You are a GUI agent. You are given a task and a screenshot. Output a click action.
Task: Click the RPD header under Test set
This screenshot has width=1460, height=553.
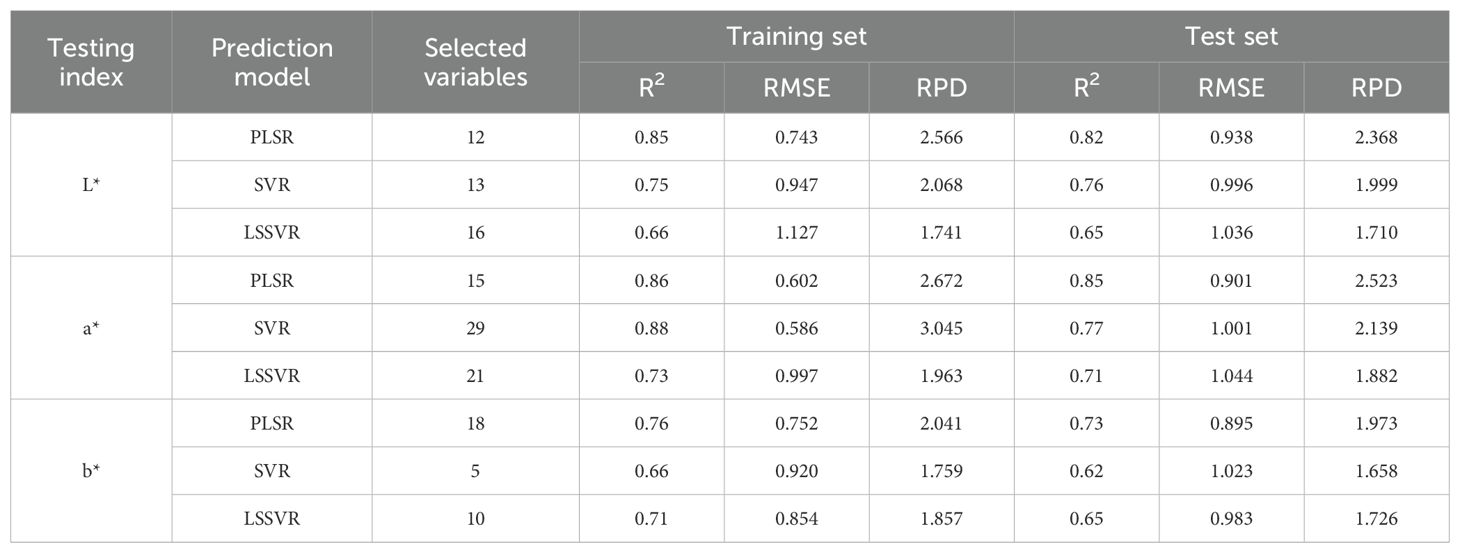[x=1375, y=88]
